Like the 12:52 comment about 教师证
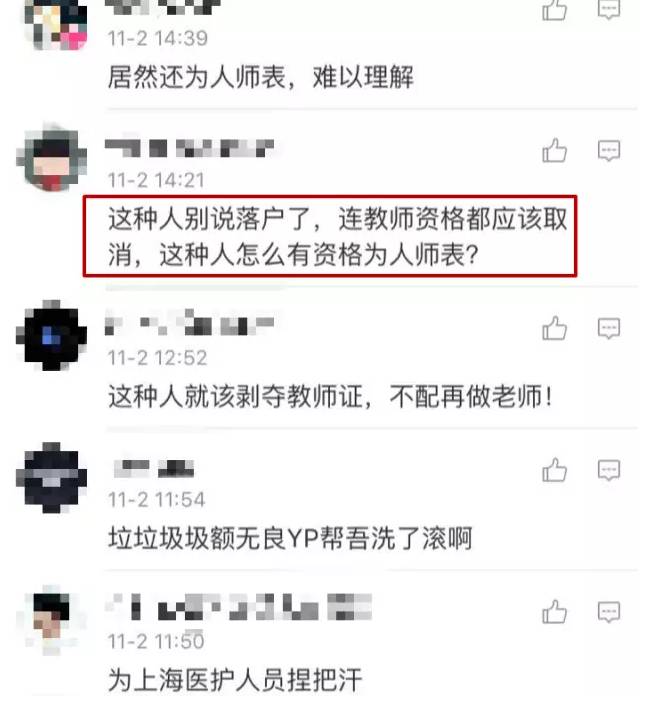Screen dimensions: 649x701 pos(555,328)
